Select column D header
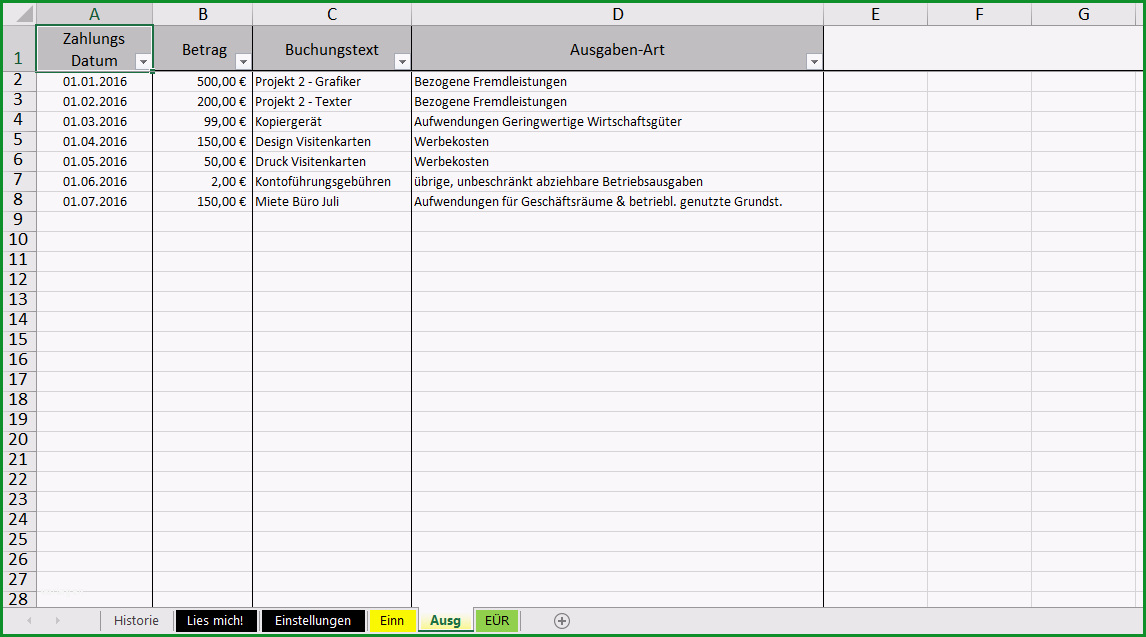Image resolution: width=1146 pixels, height=637 pixels. (618, 14)
